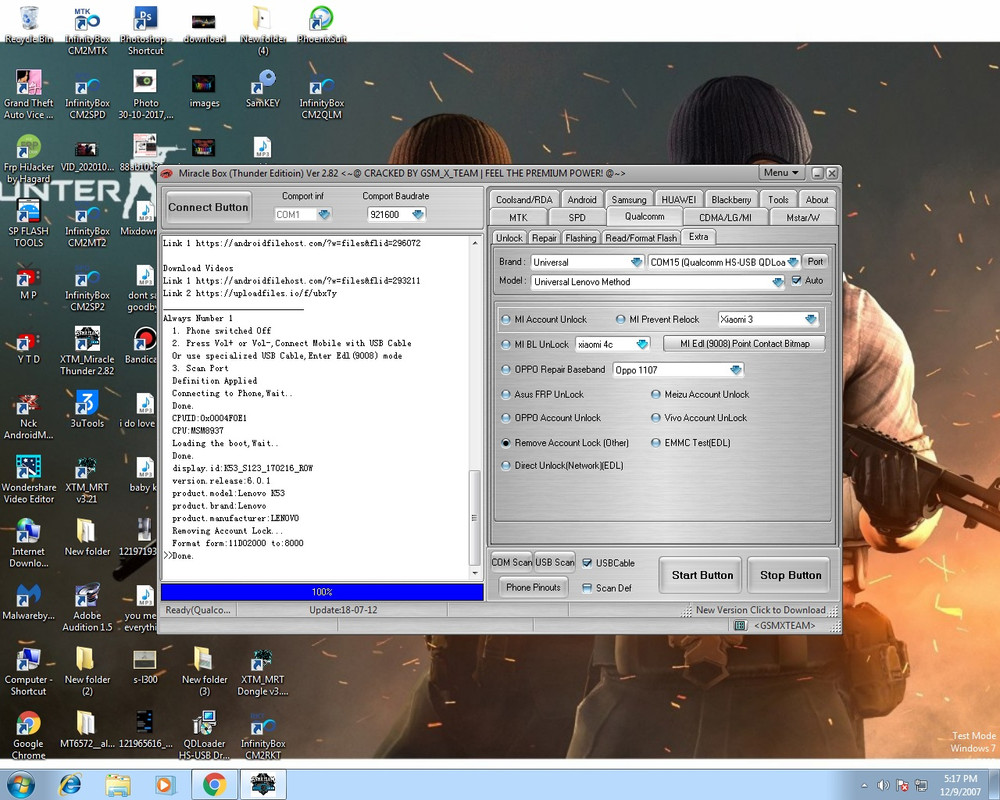Select MI Account Unlock radio

coord(506,320)
